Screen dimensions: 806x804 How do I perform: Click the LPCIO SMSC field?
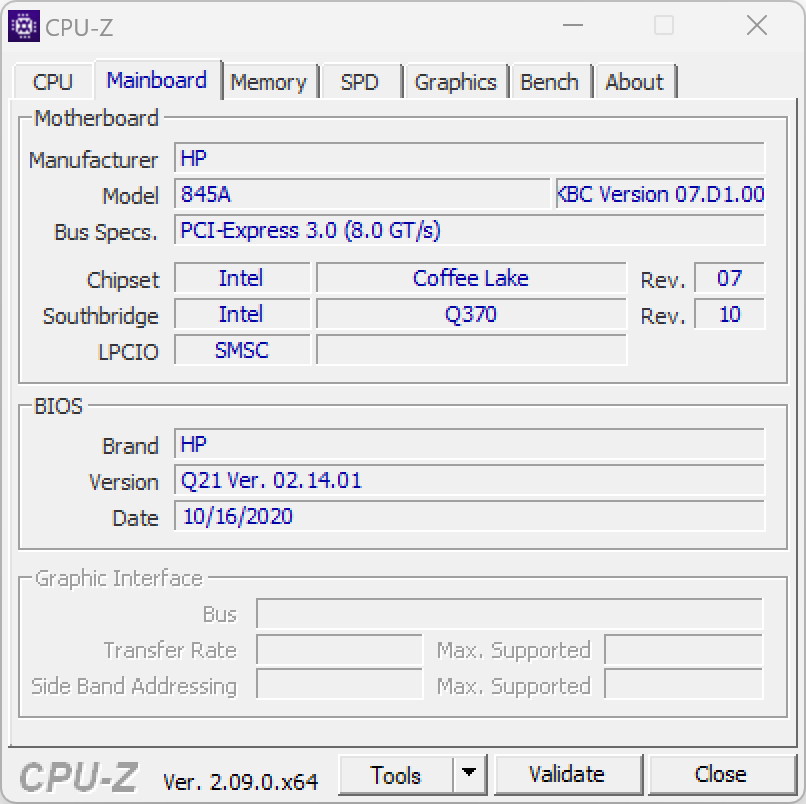pos(242,350)
